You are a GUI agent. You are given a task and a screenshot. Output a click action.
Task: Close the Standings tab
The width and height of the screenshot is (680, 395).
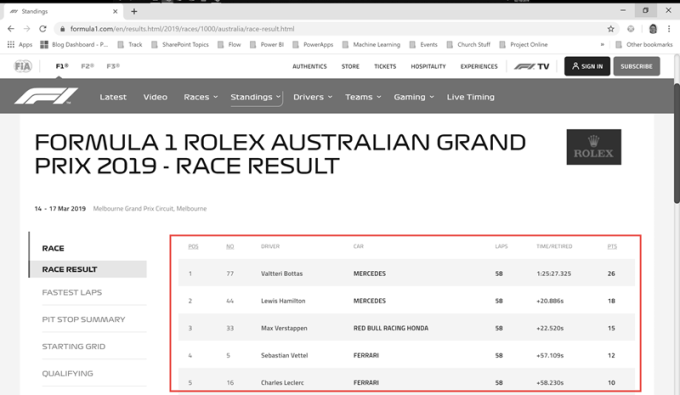115,11
